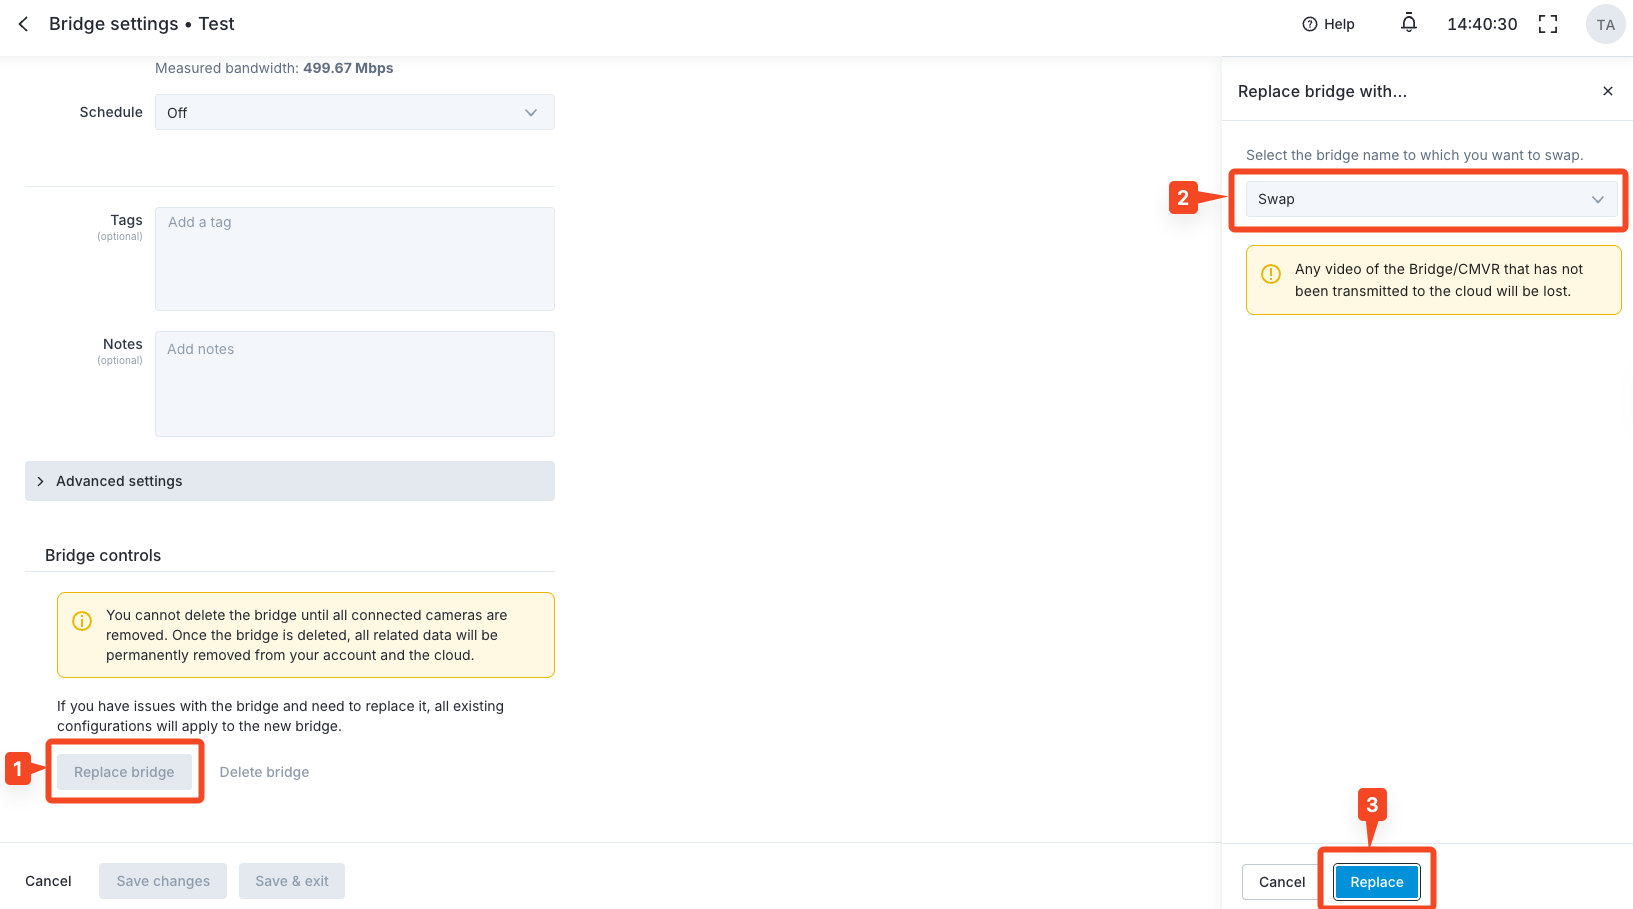Click the bridge controls warning info icon
The height and width of the screenshot is (909, 1633).
[82, 621]
